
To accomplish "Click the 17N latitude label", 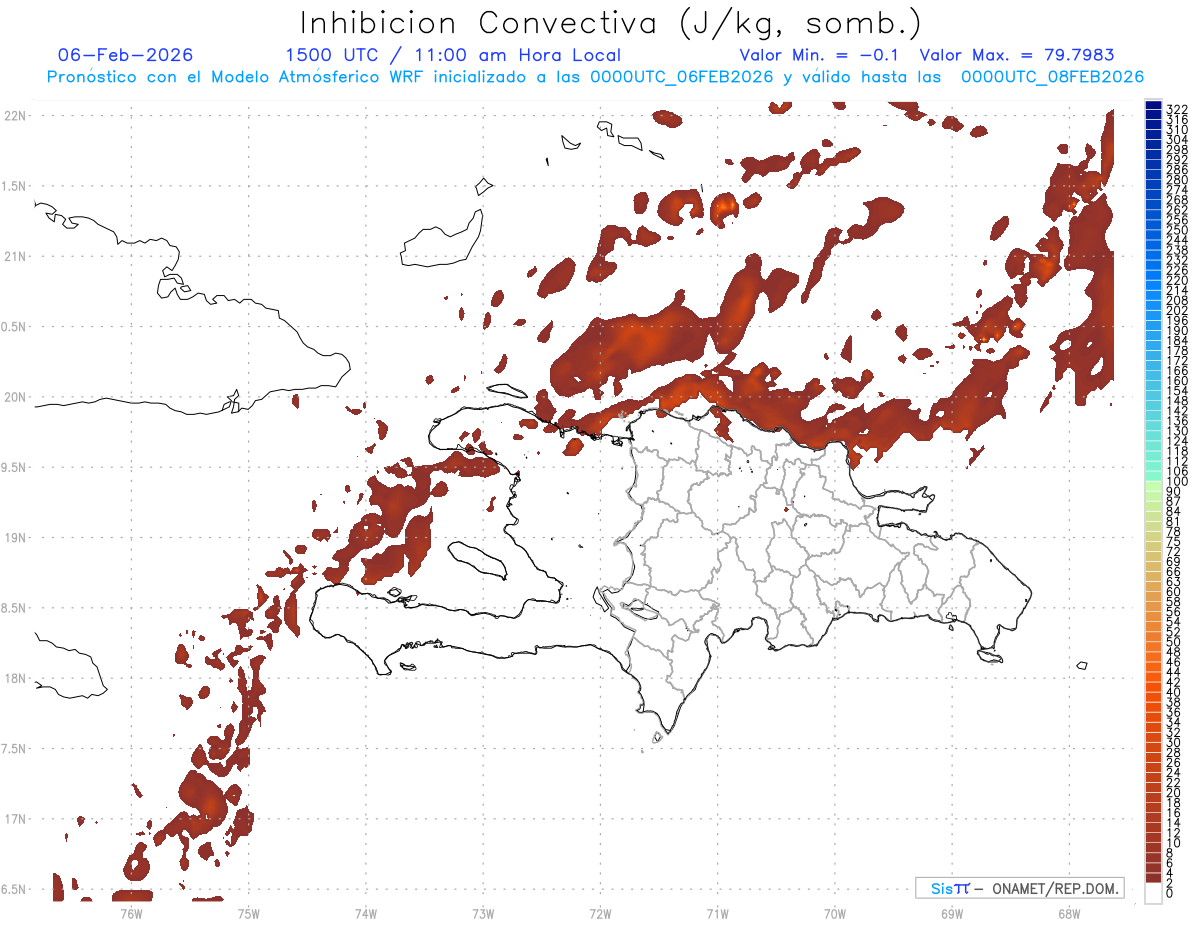I will 14,819.
